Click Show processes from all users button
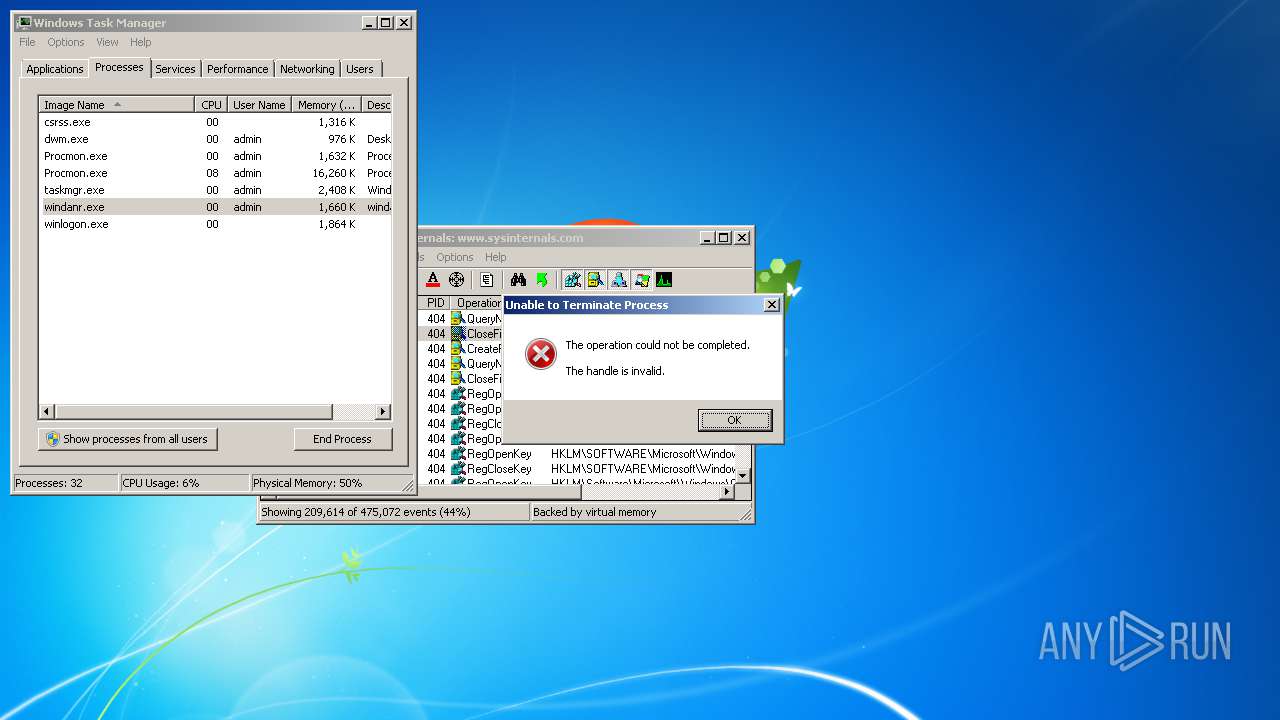 [128, 439]
